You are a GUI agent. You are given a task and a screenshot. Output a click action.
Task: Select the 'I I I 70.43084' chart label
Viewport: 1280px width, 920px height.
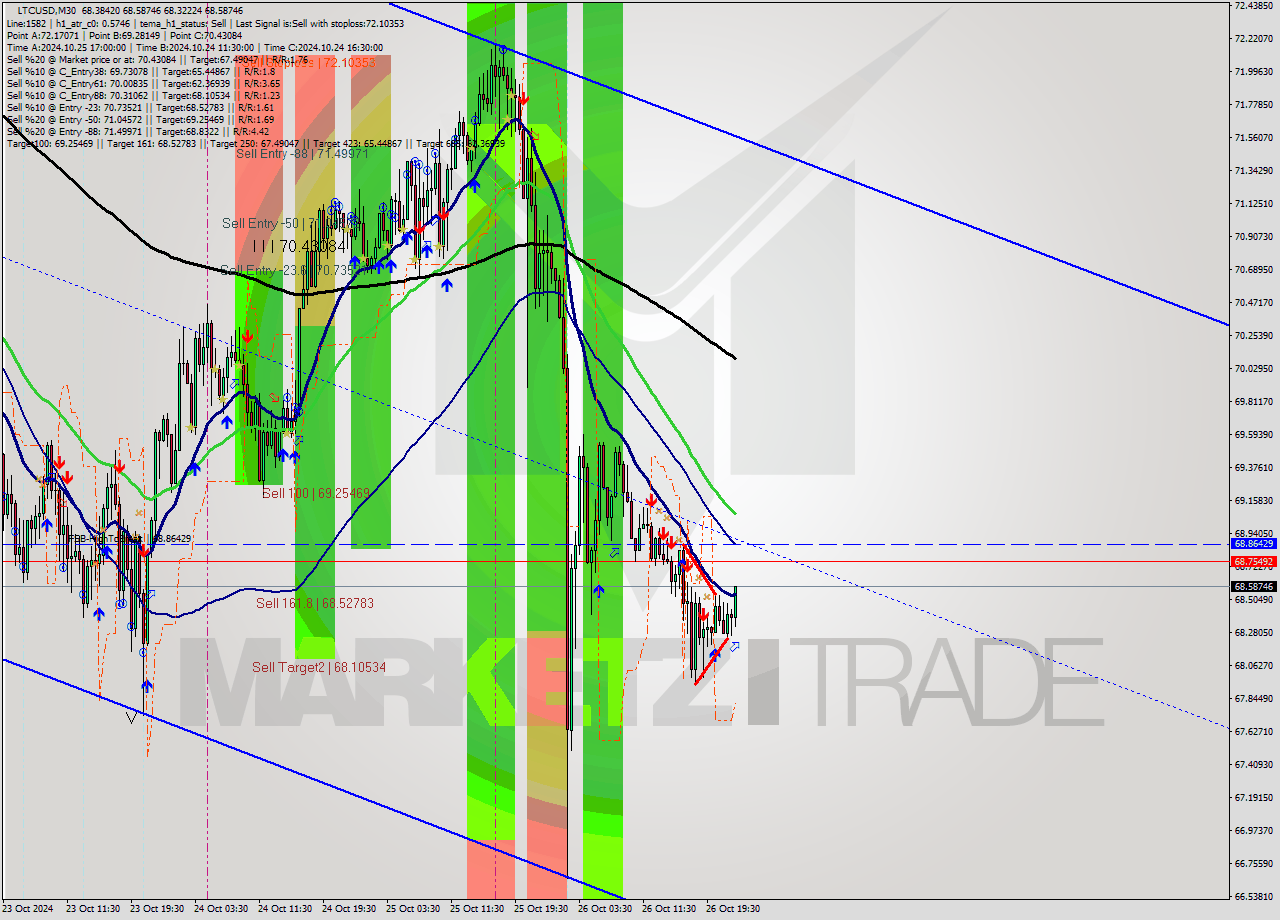pyautogui.click(x=298, y=245)
